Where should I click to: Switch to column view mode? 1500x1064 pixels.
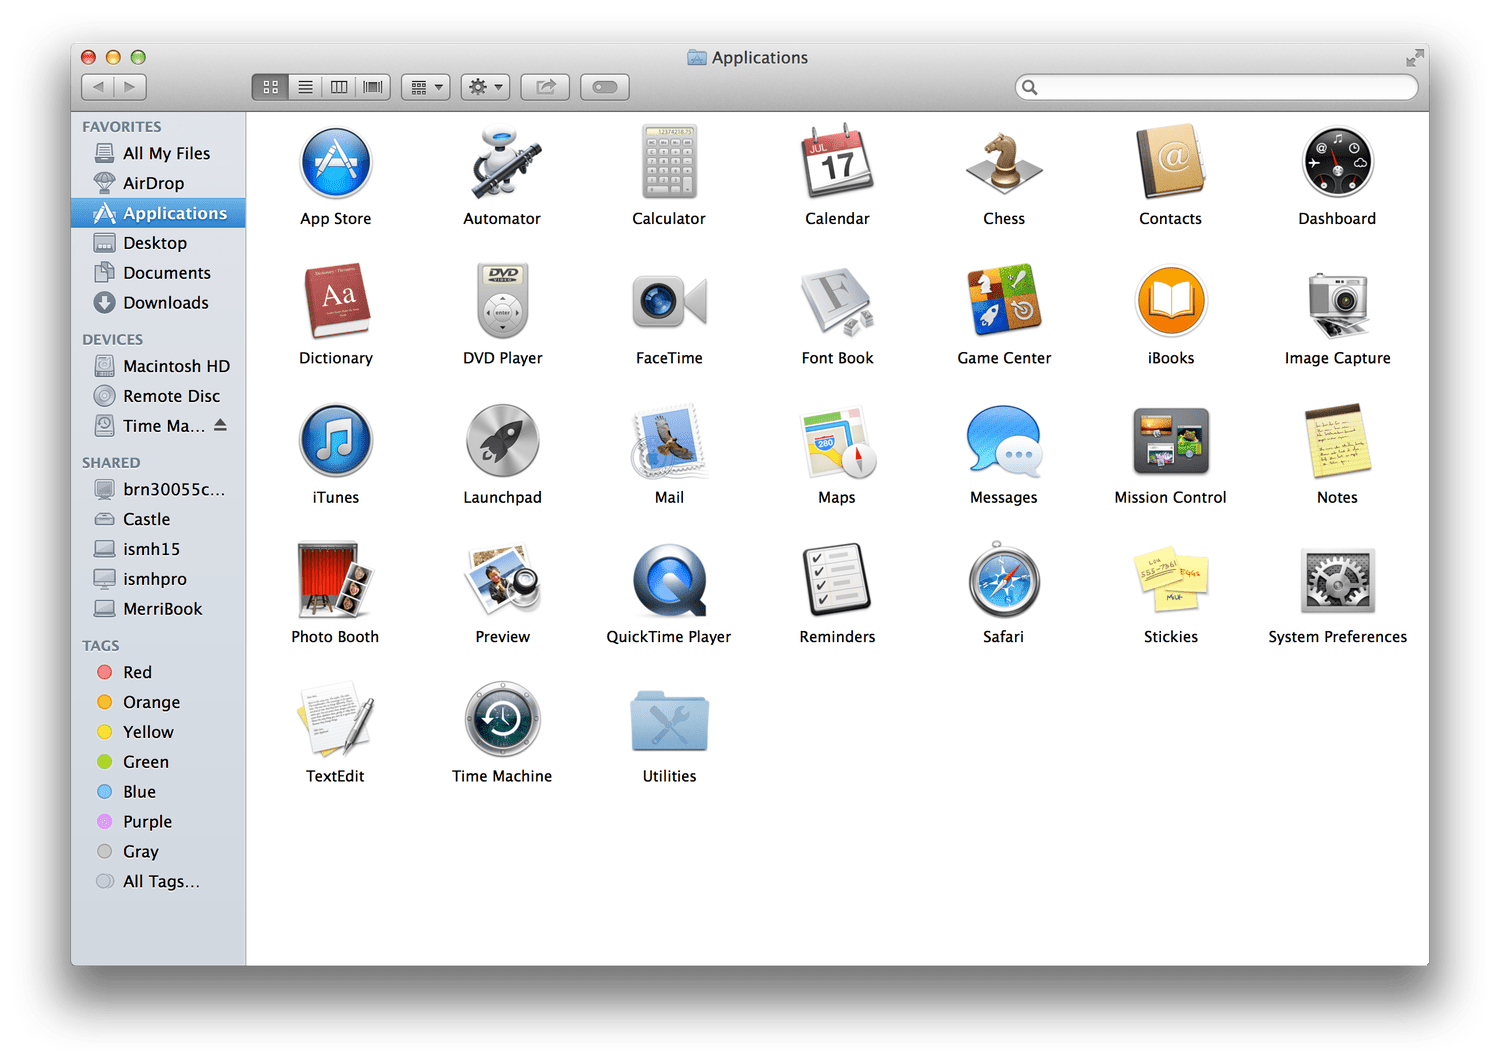(x=339, y=87)
